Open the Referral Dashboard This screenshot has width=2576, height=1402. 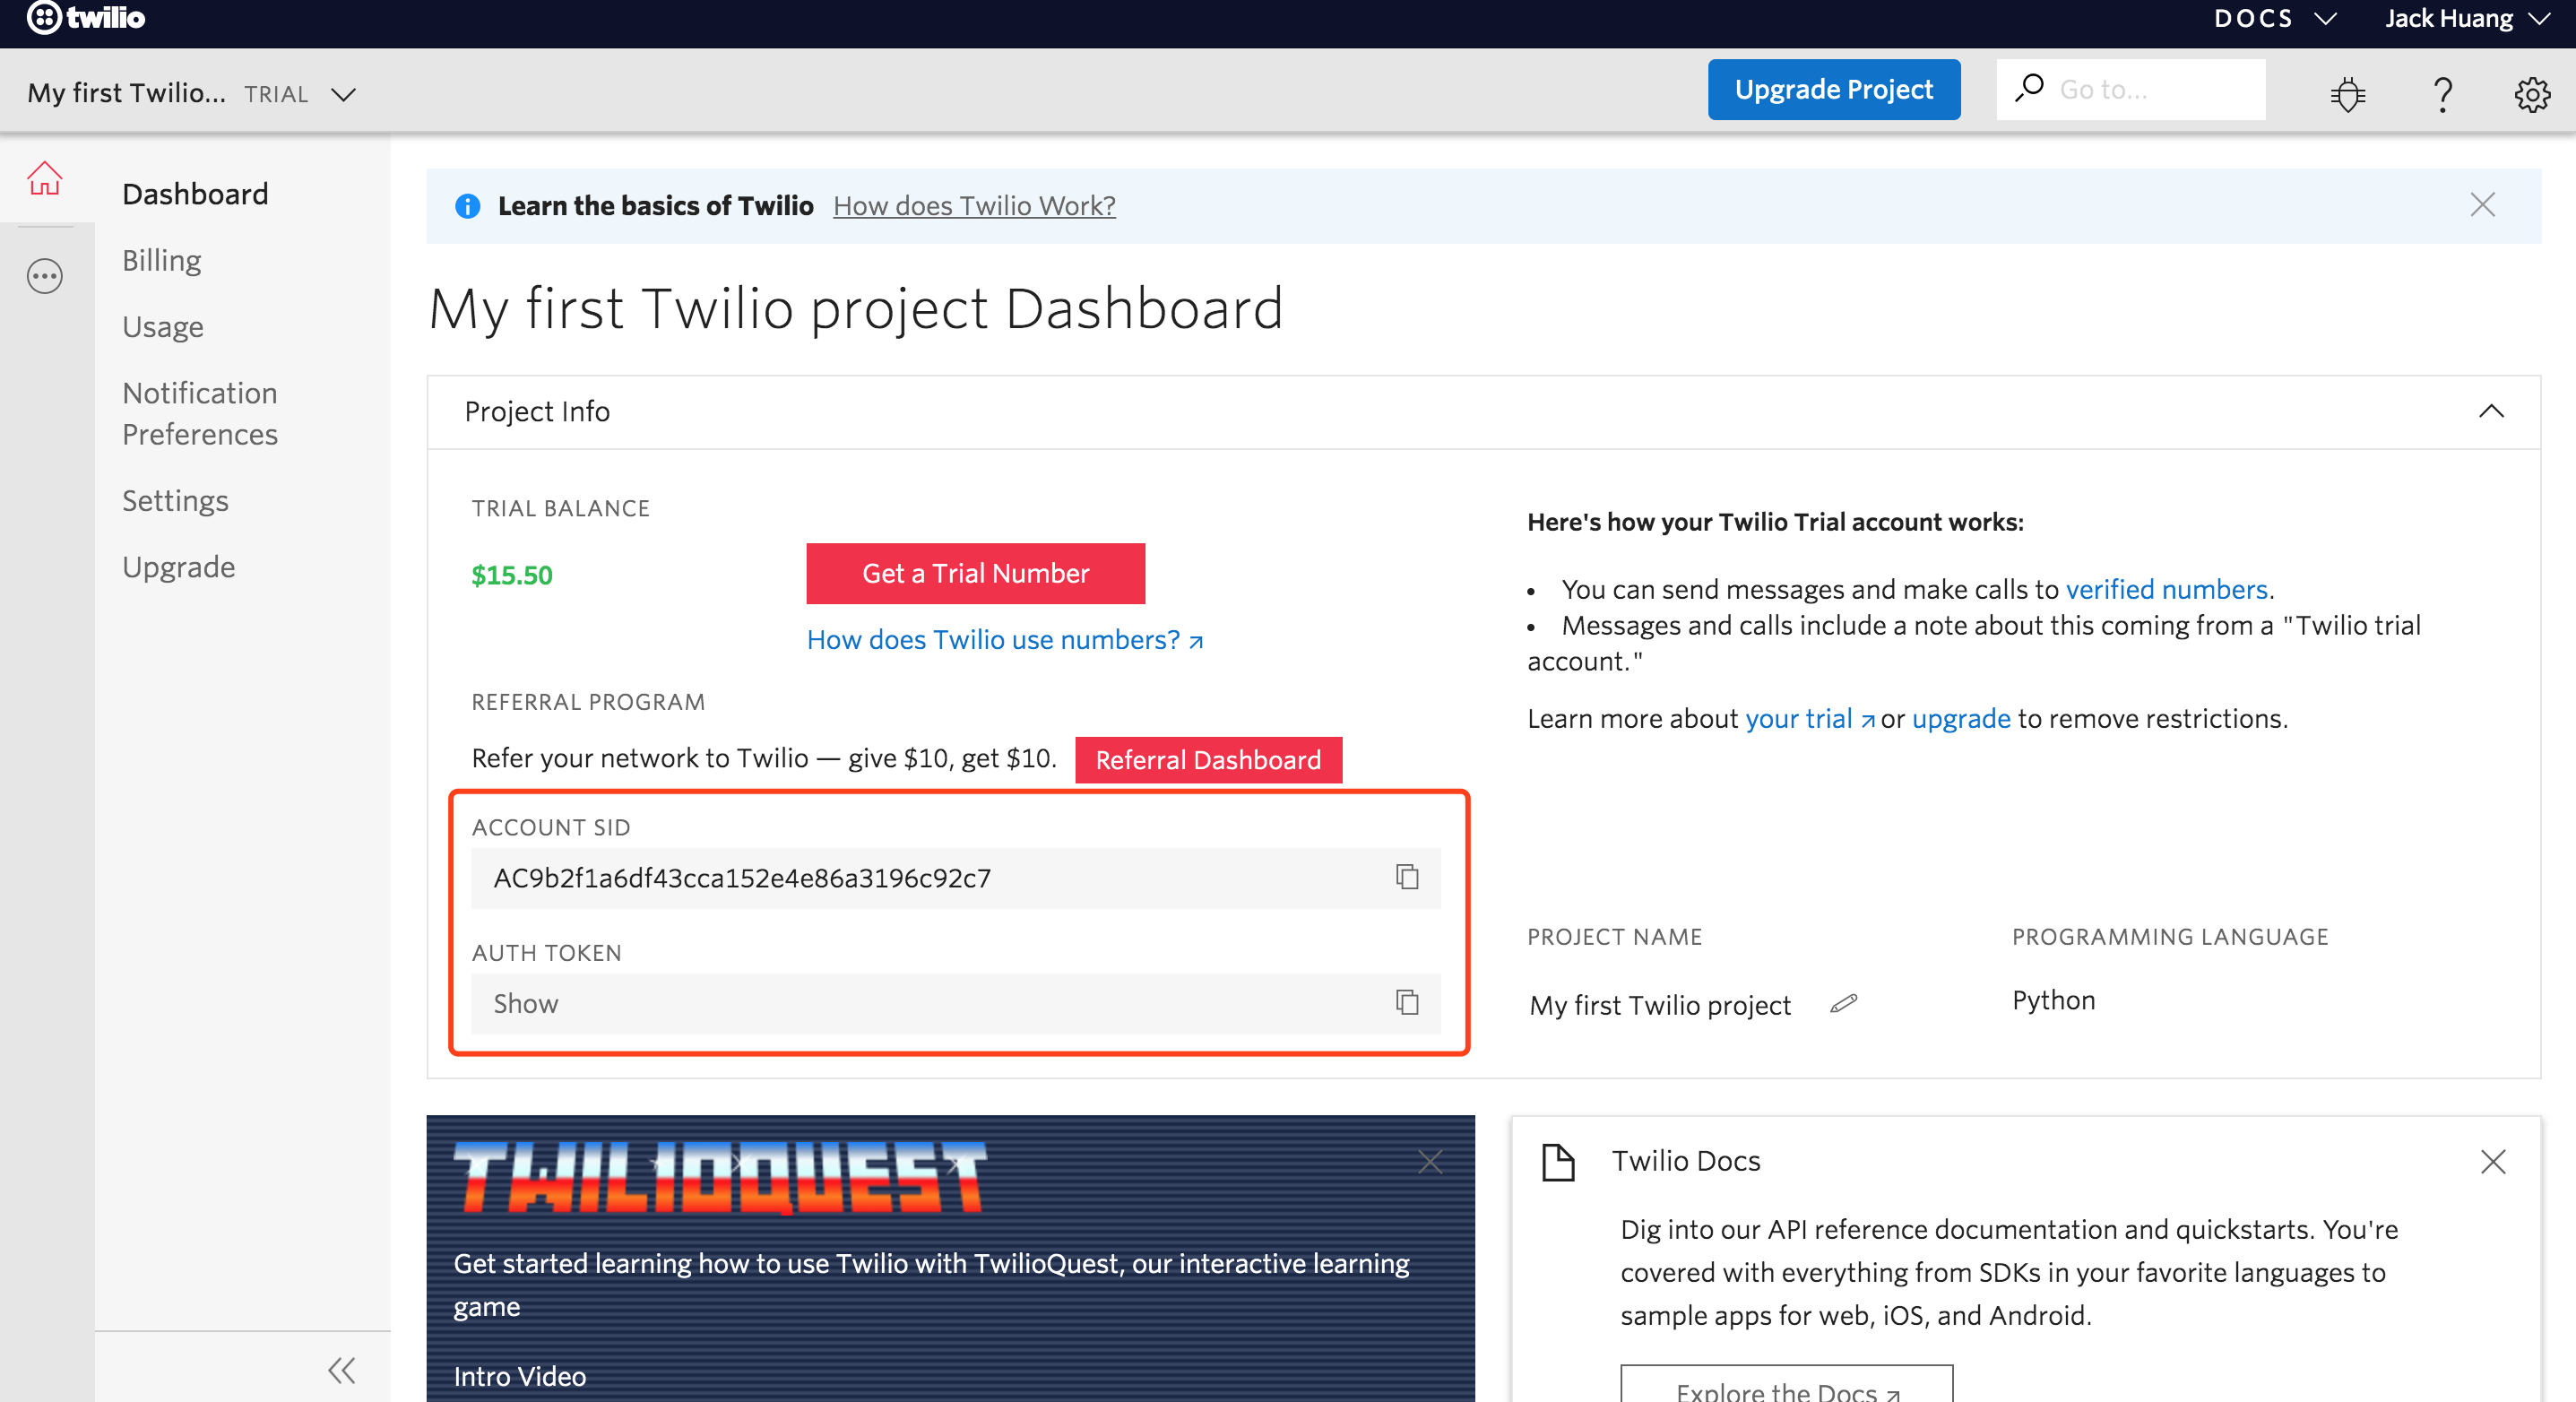coord(1208,760)
